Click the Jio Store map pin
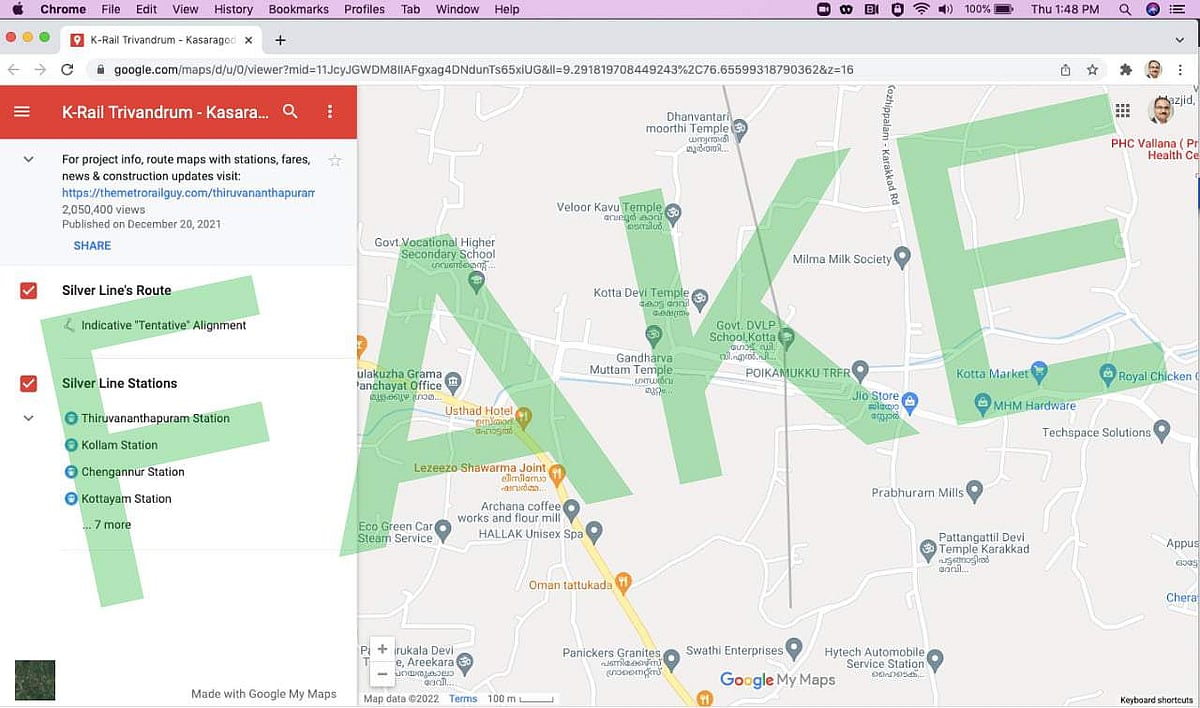Viewport: 1200px width, 708px height. pyautogui.click(x=910, y=402)
